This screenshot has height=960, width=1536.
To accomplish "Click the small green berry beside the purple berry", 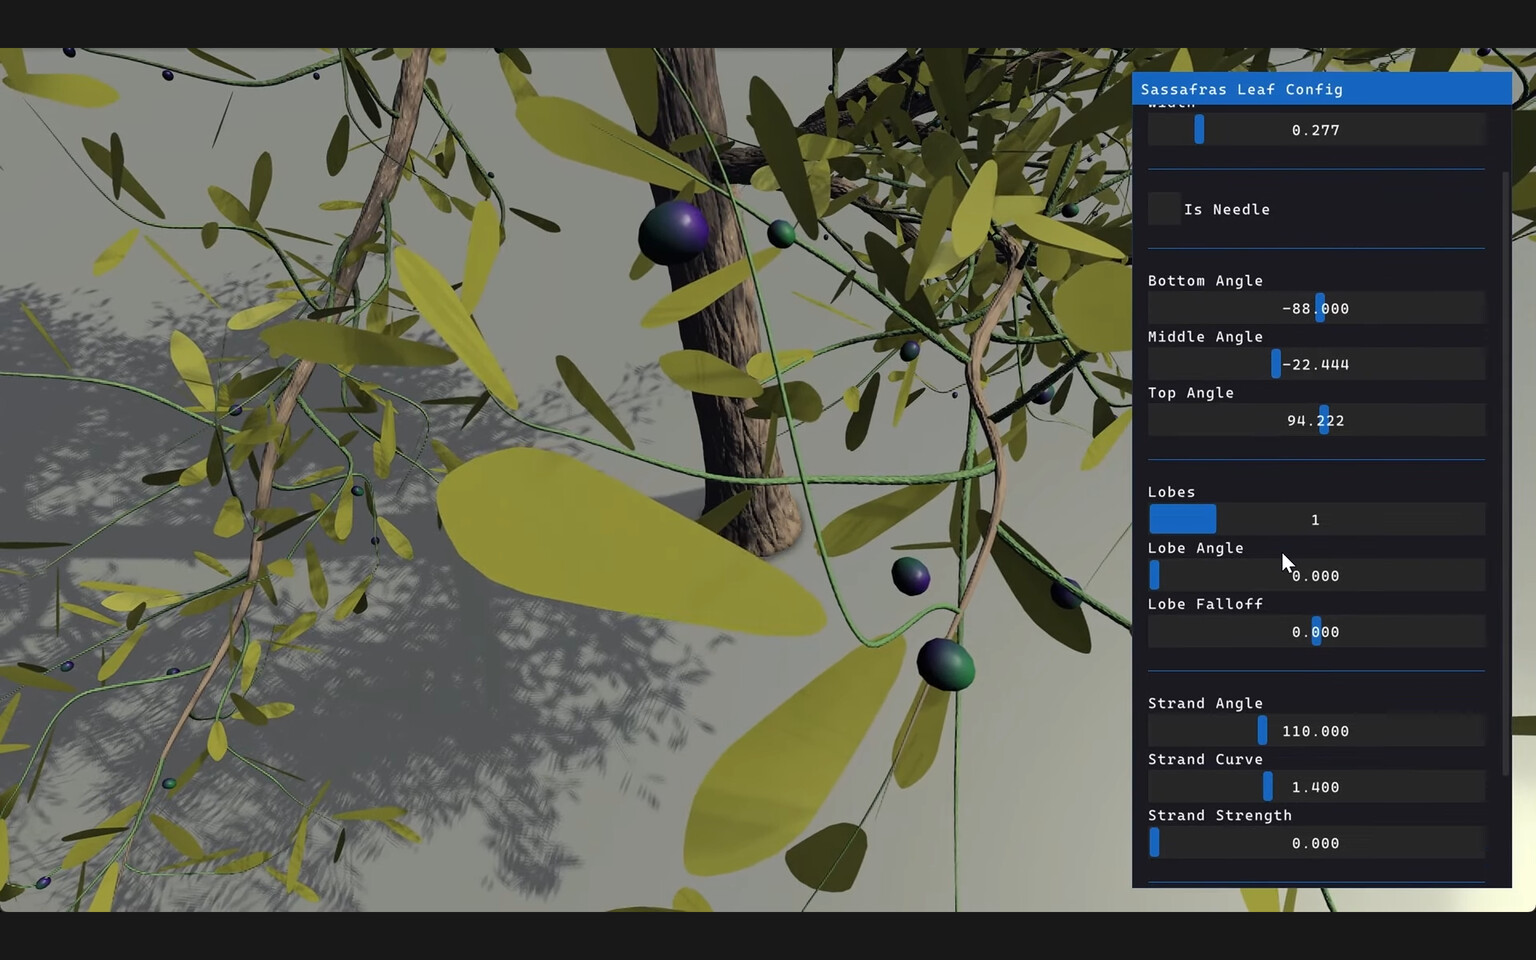I will point(781,234).
